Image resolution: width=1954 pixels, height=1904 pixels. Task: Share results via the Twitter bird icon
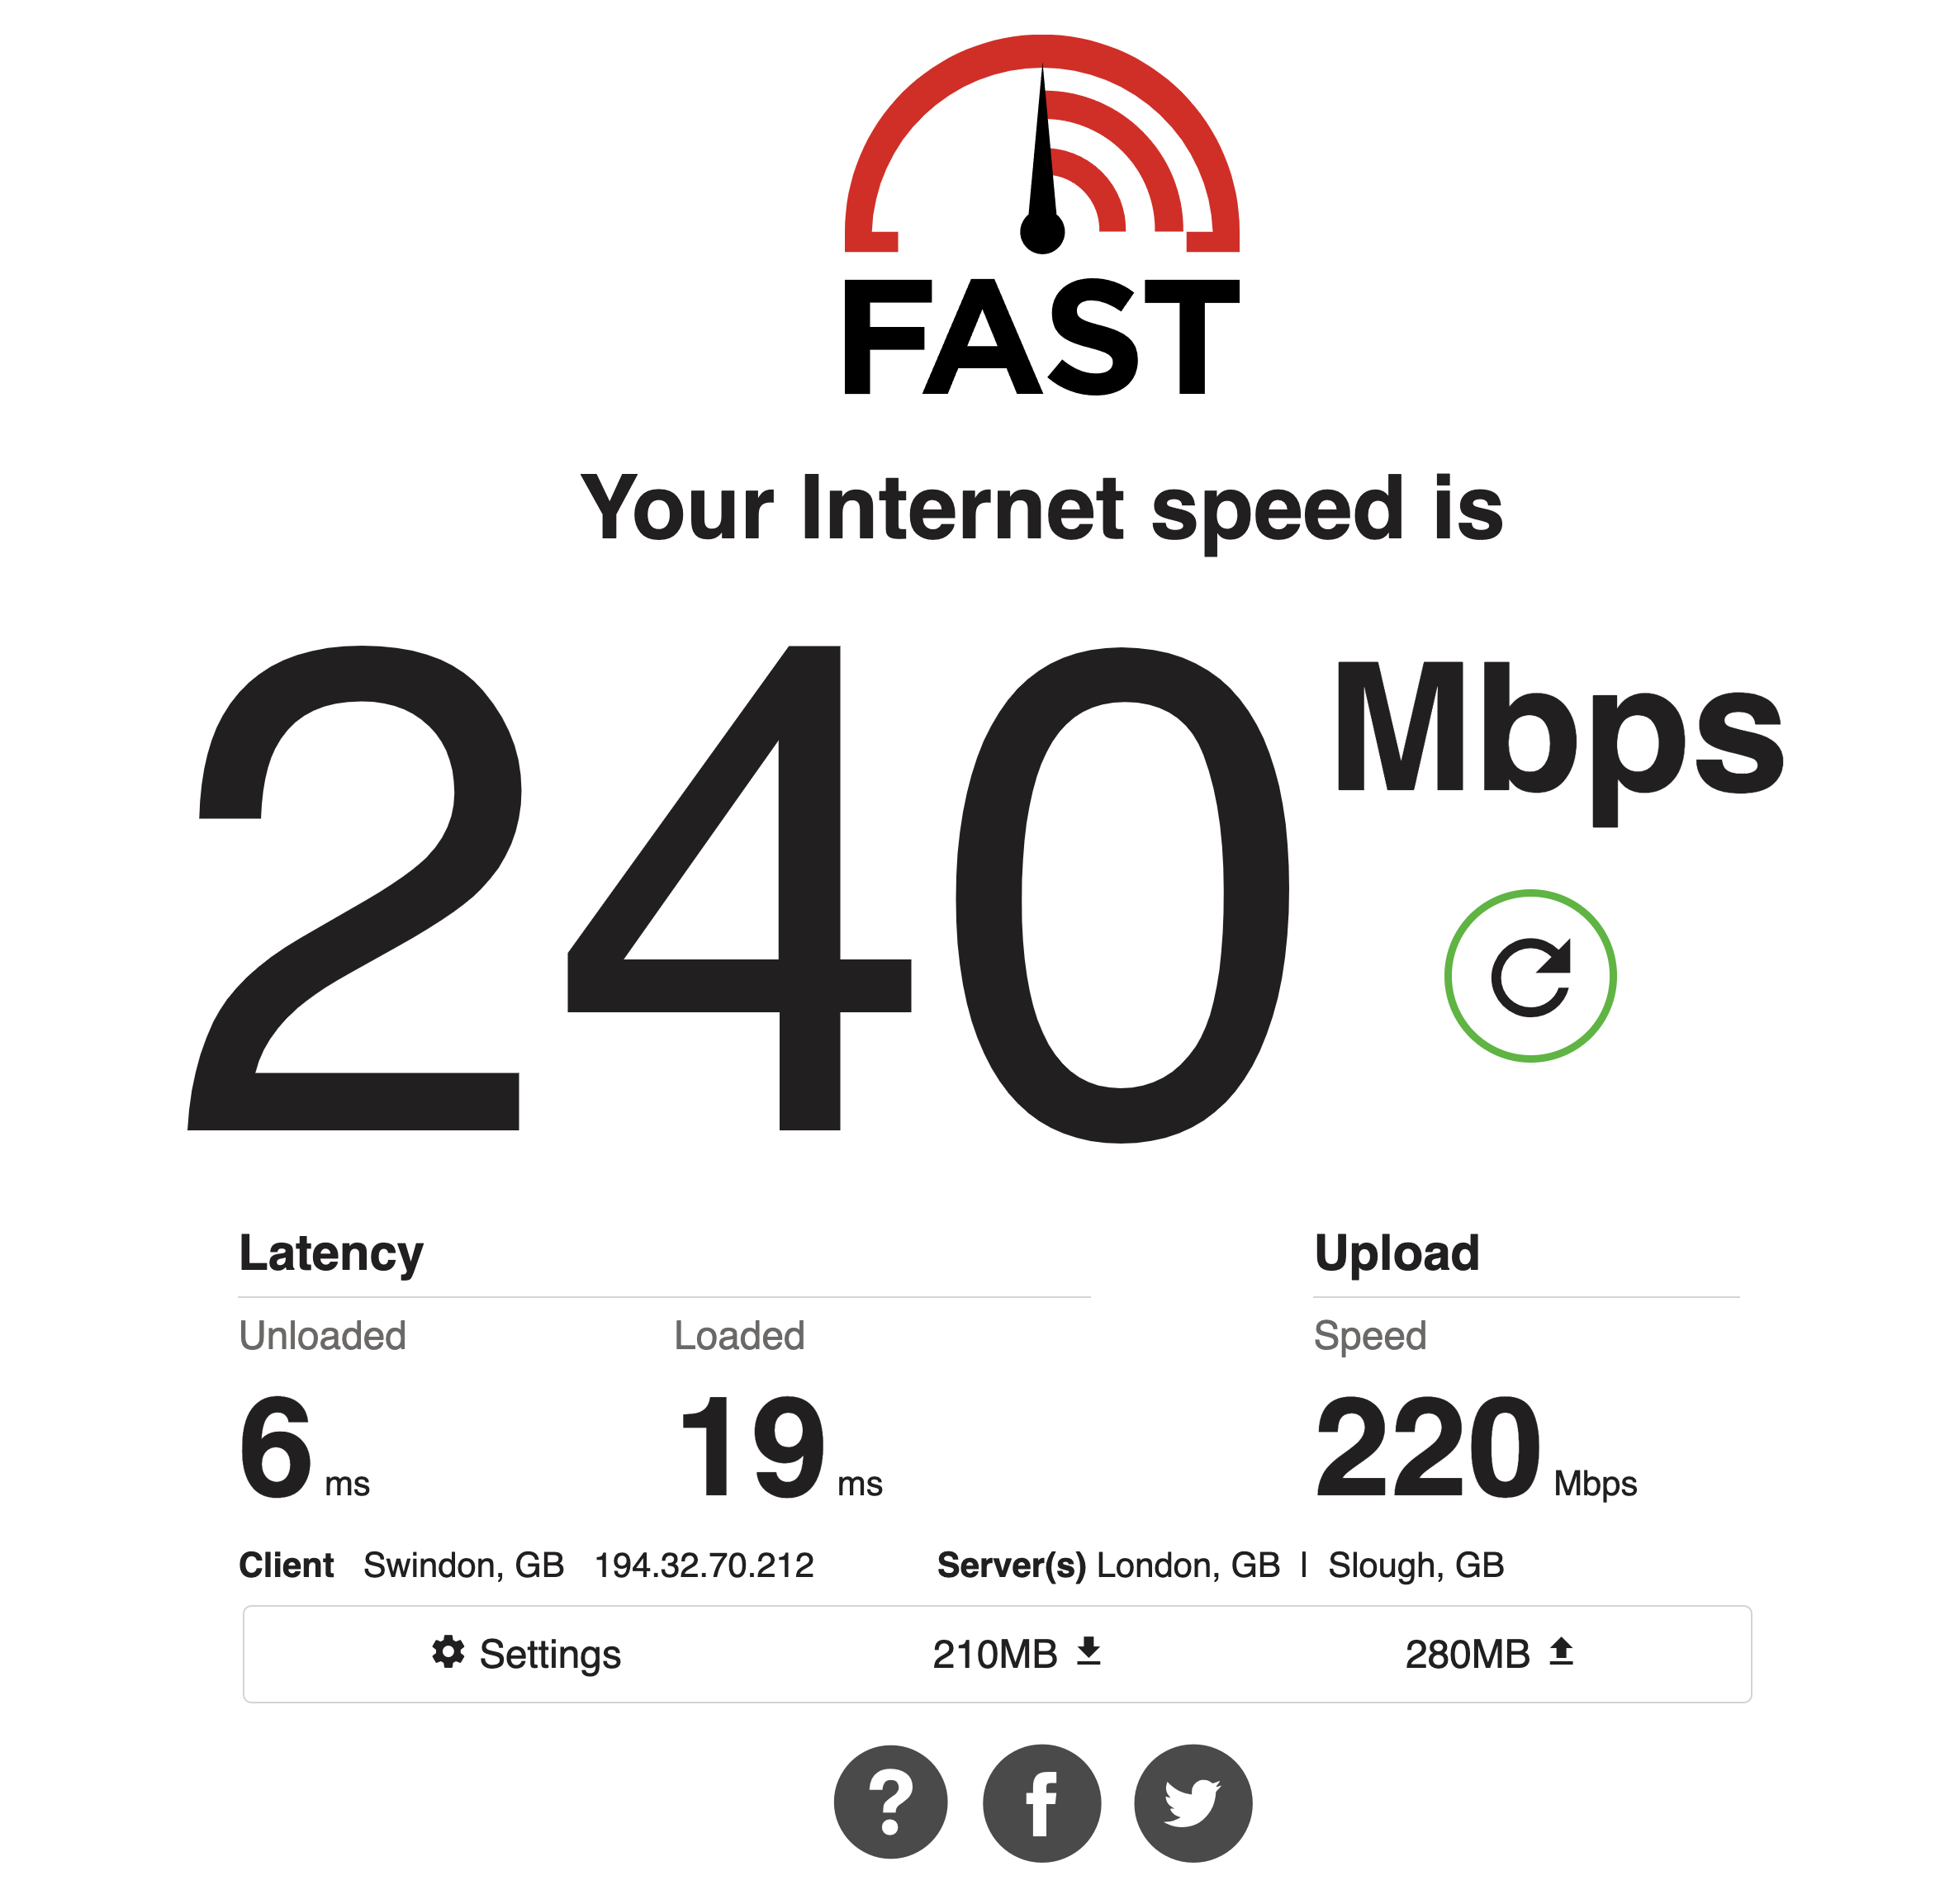tap(1192, 1803)
